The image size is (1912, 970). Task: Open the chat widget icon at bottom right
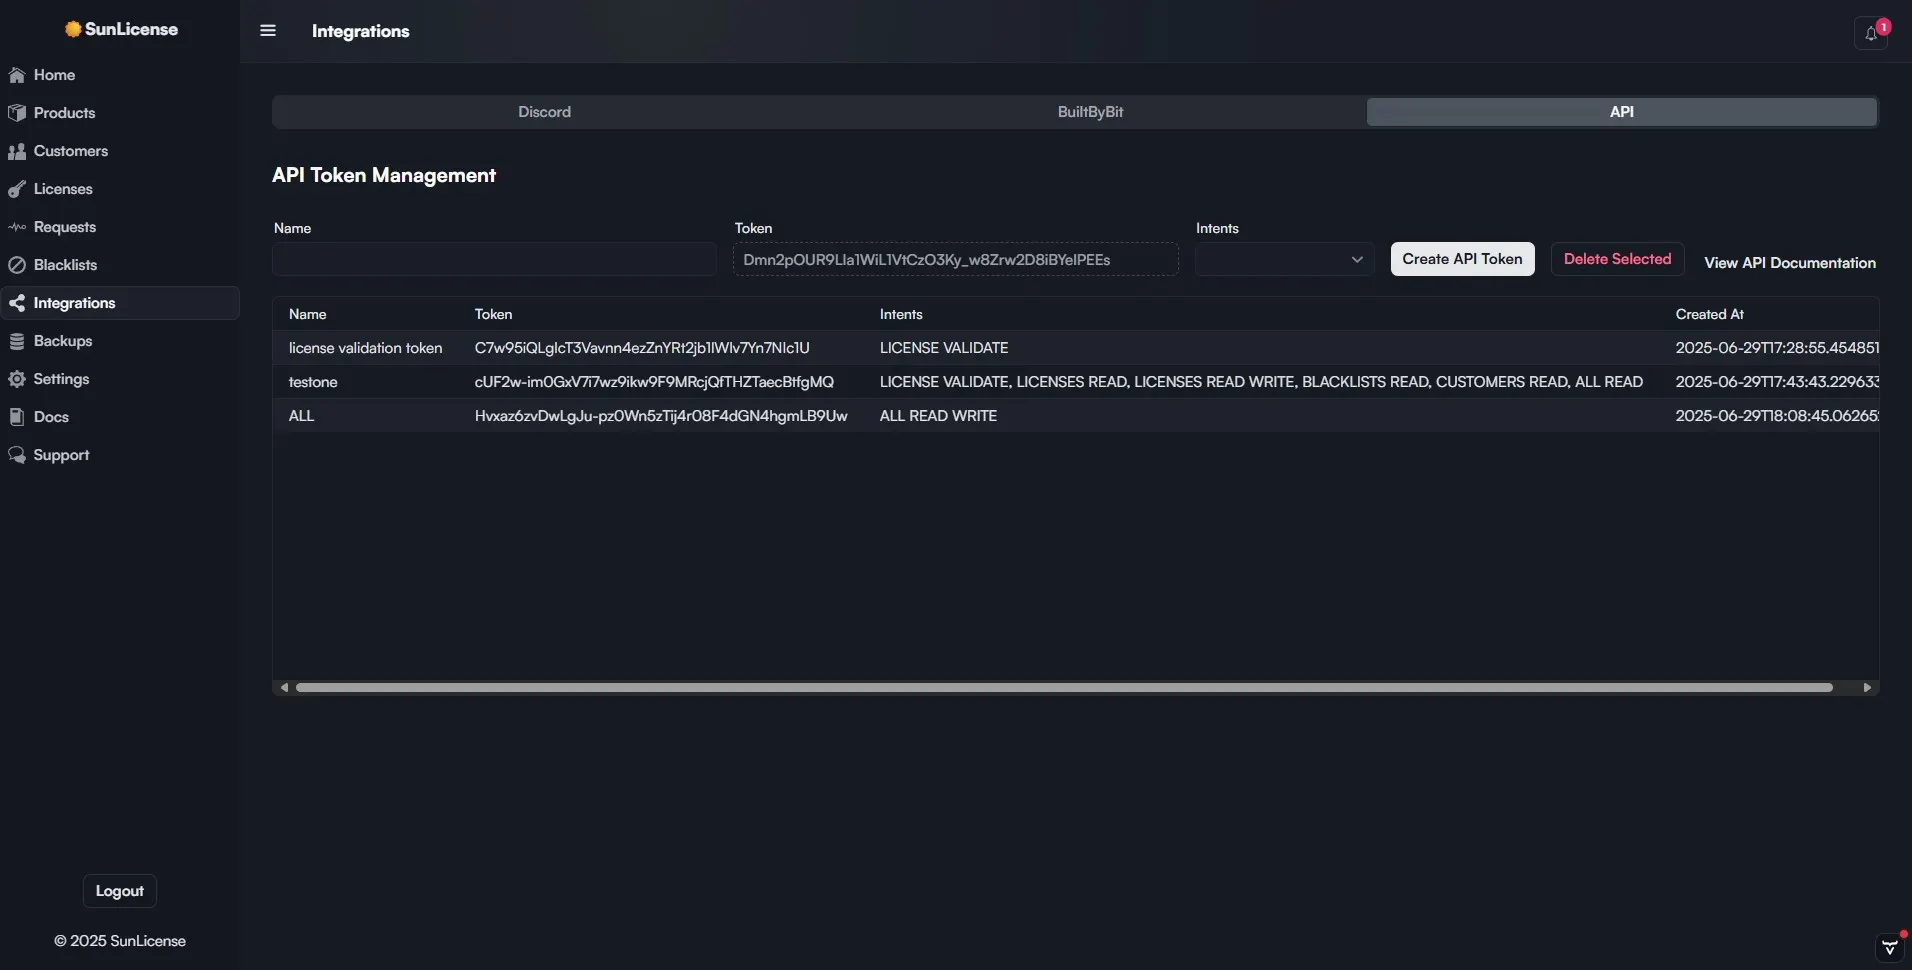(x=1890, y=947)
